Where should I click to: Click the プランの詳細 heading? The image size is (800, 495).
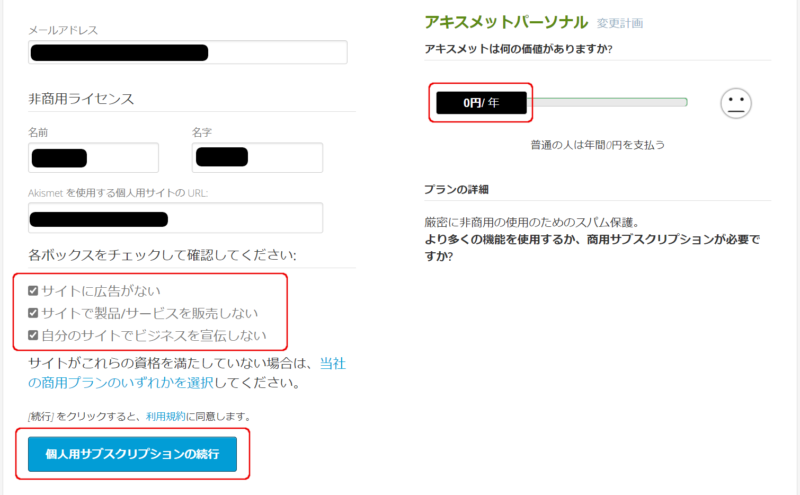(x=457, y=190)
